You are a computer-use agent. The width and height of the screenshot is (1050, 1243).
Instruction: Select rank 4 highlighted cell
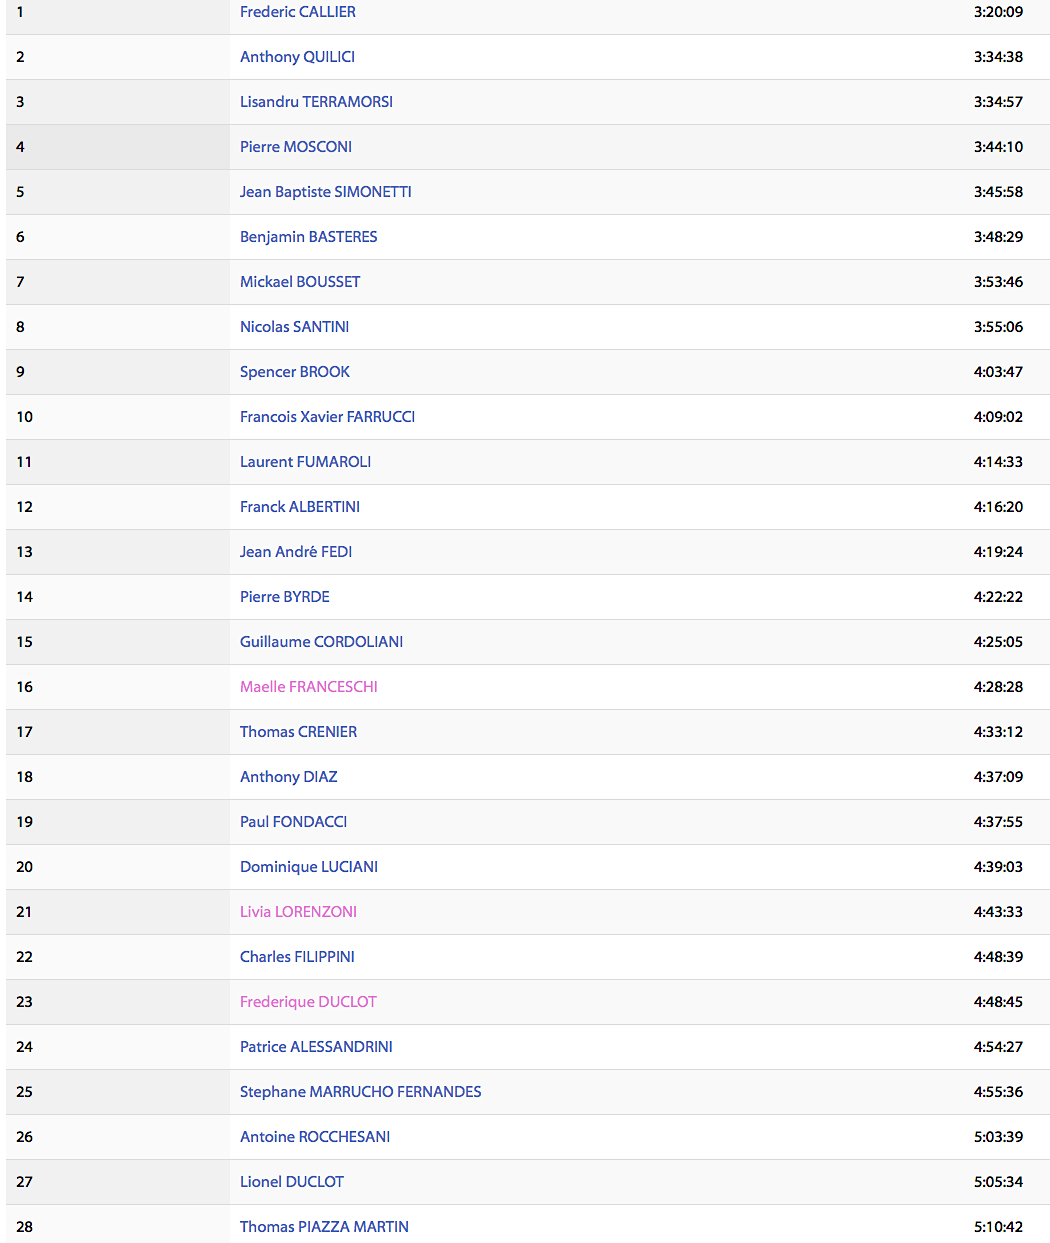20,147
